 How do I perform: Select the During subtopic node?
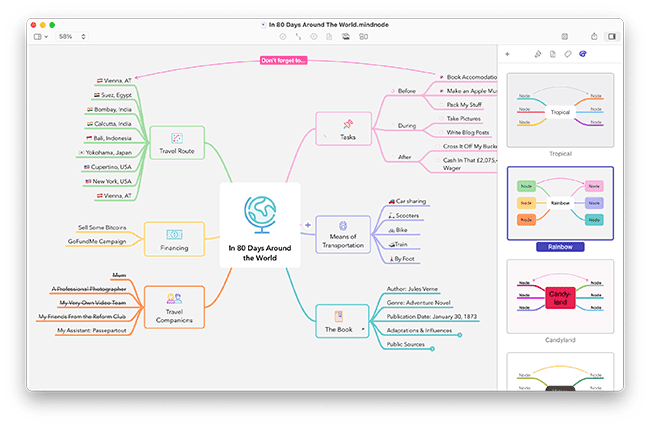point(407,126)
